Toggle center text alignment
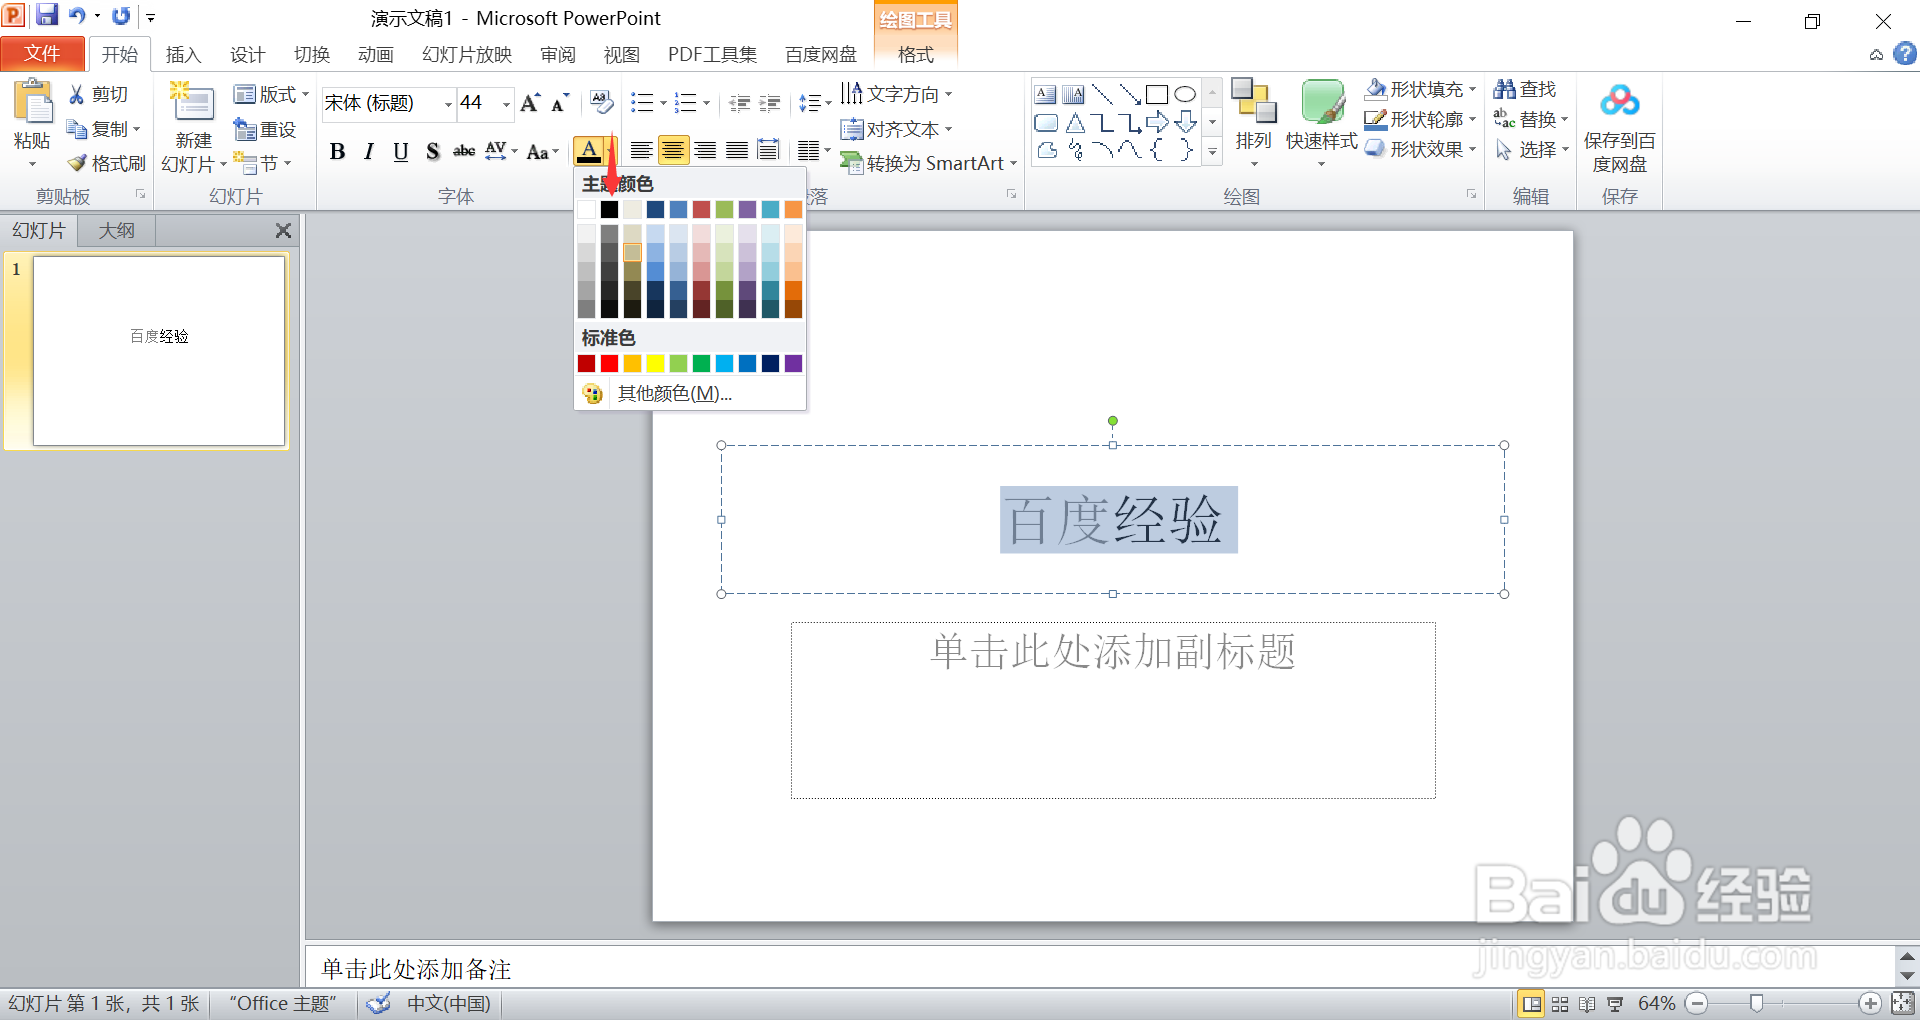This screenshot has width=1920, height=1020. (x=673, y=151)
